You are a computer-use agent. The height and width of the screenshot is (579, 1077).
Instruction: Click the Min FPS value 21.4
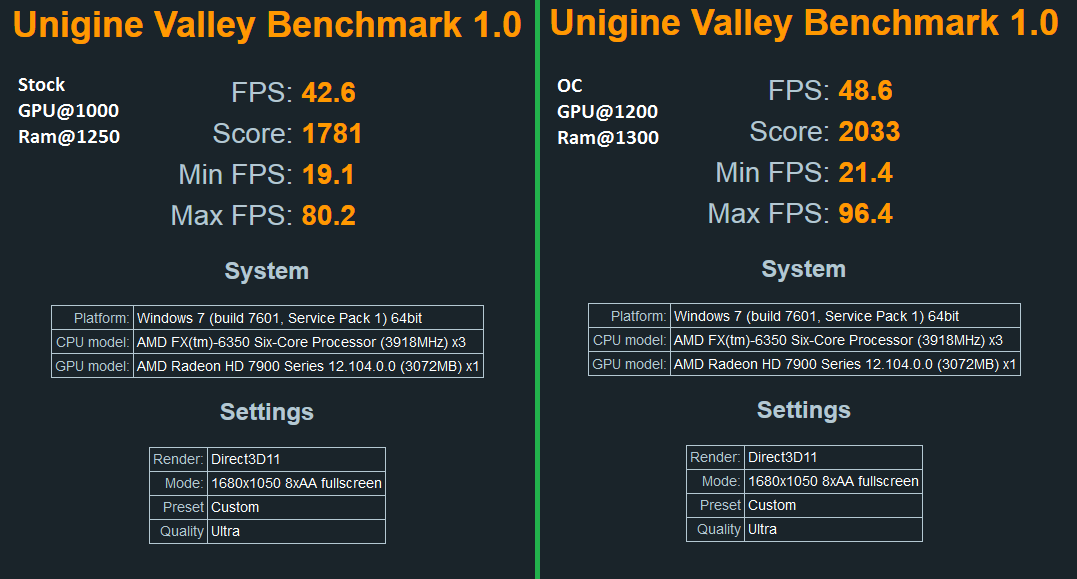click(x=865, y=172)
